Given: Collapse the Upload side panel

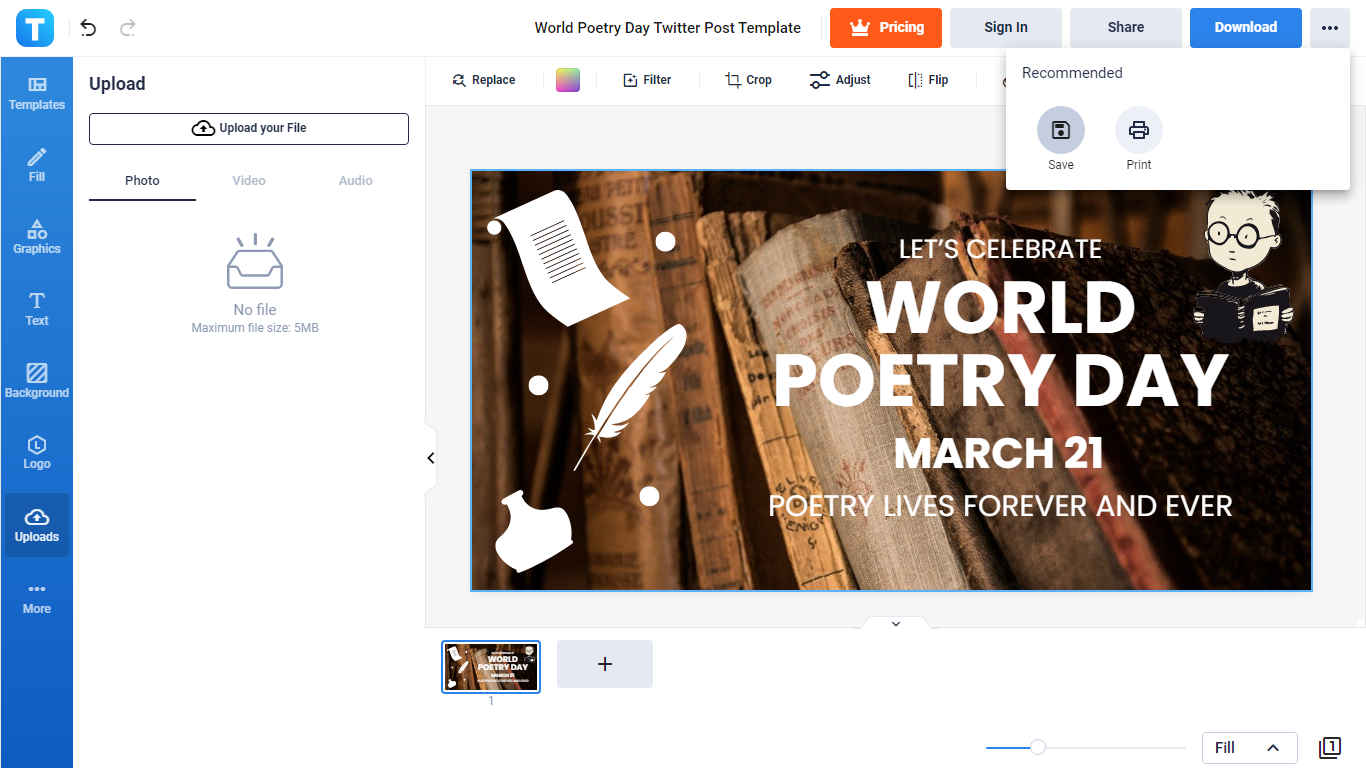Looking at the screenshot, I should (431, 458).
